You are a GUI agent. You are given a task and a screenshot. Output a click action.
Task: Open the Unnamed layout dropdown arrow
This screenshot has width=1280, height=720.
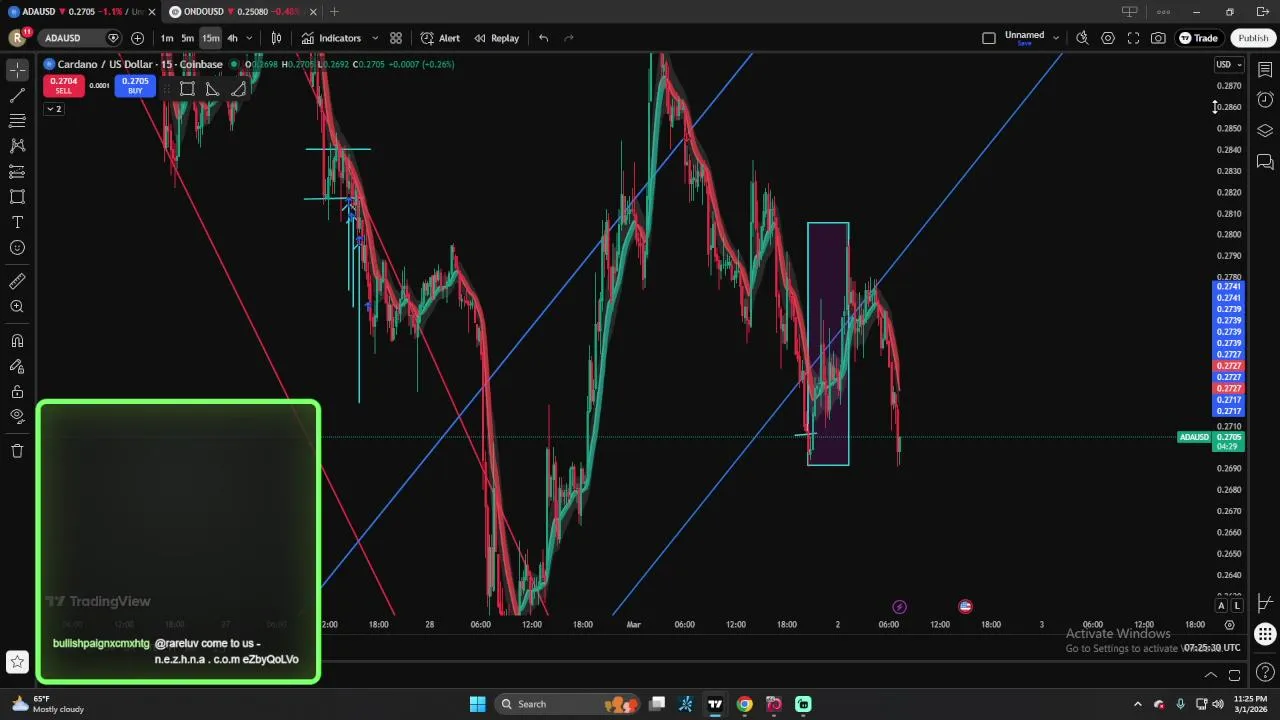click(1056, 38)
